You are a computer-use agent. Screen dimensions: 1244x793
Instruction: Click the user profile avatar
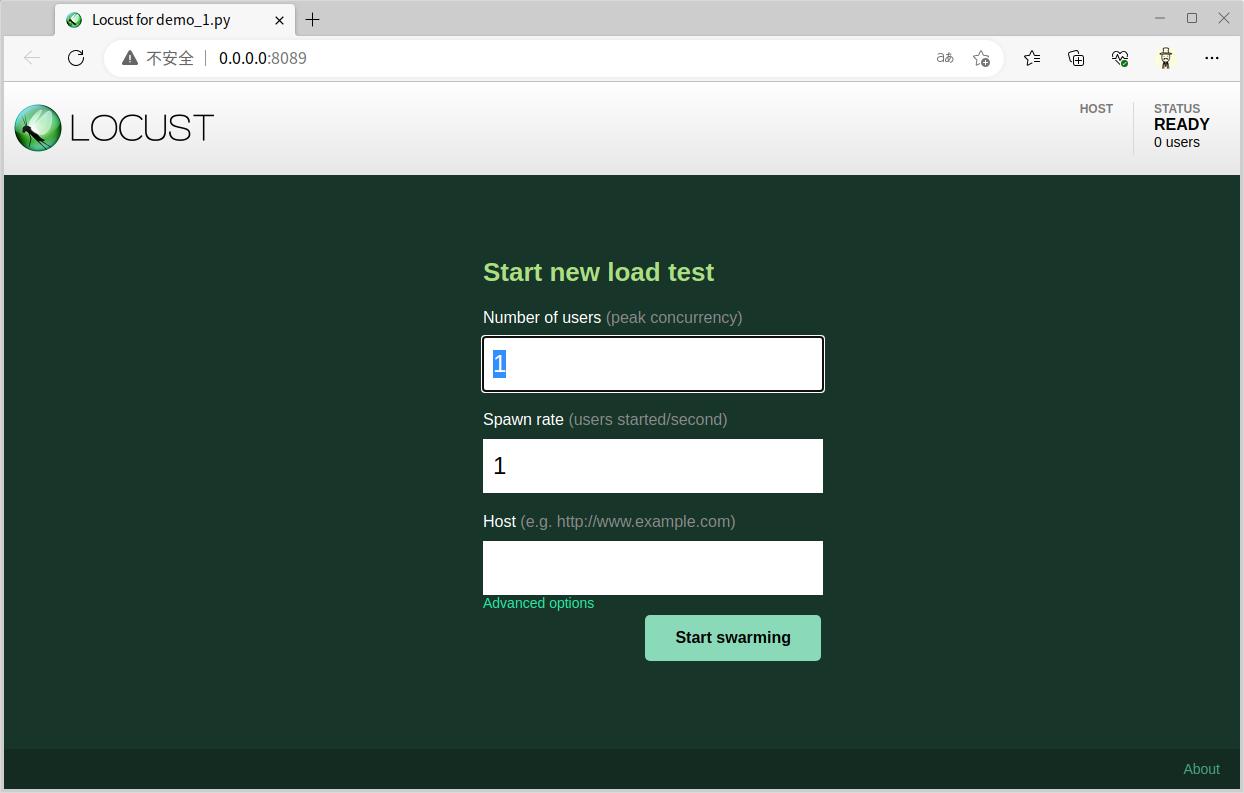click(x=1166, y=58)
